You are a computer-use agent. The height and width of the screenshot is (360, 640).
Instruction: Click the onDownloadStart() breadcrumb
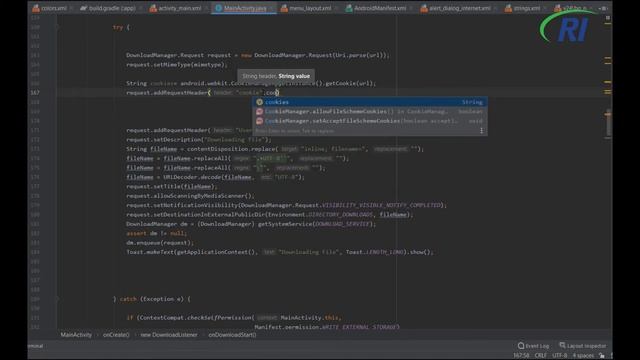tap(232, 335)
